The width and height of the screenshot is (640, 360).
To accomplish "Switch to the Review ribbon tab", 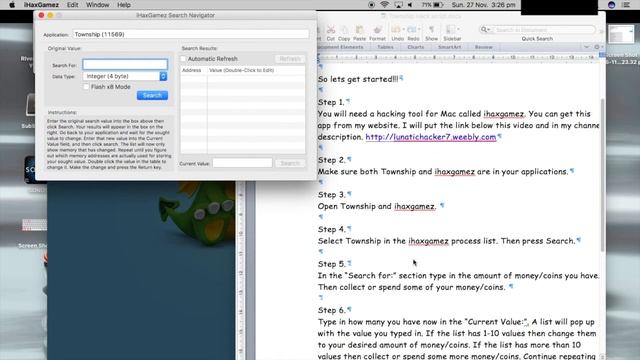I will click(483, 47).
